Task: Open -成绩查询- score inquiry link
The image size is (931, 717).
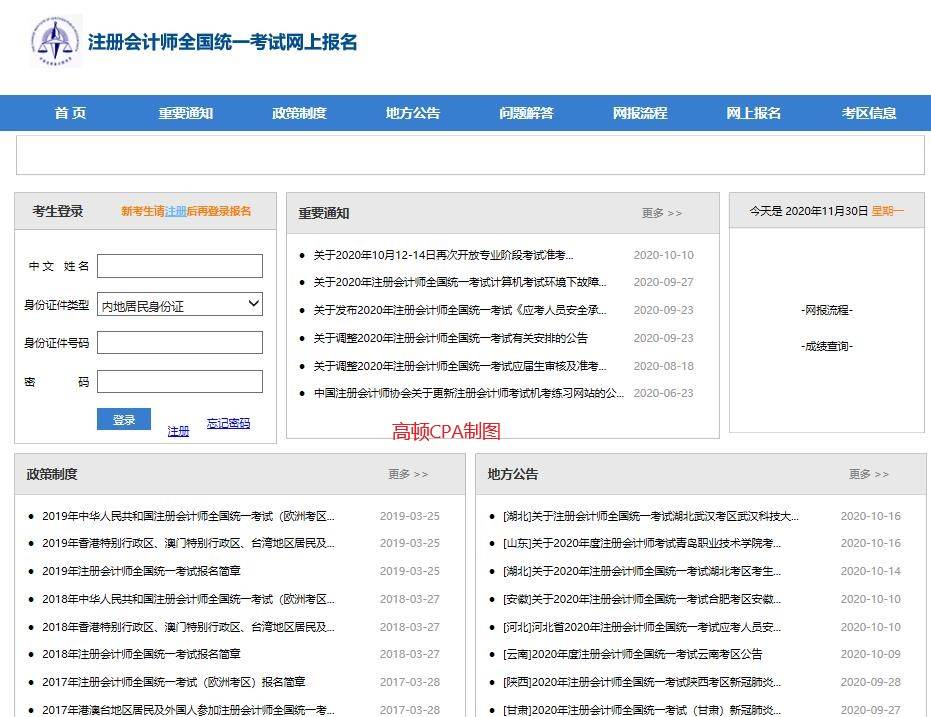Action: pyautogui.click(x=825, y=345)
